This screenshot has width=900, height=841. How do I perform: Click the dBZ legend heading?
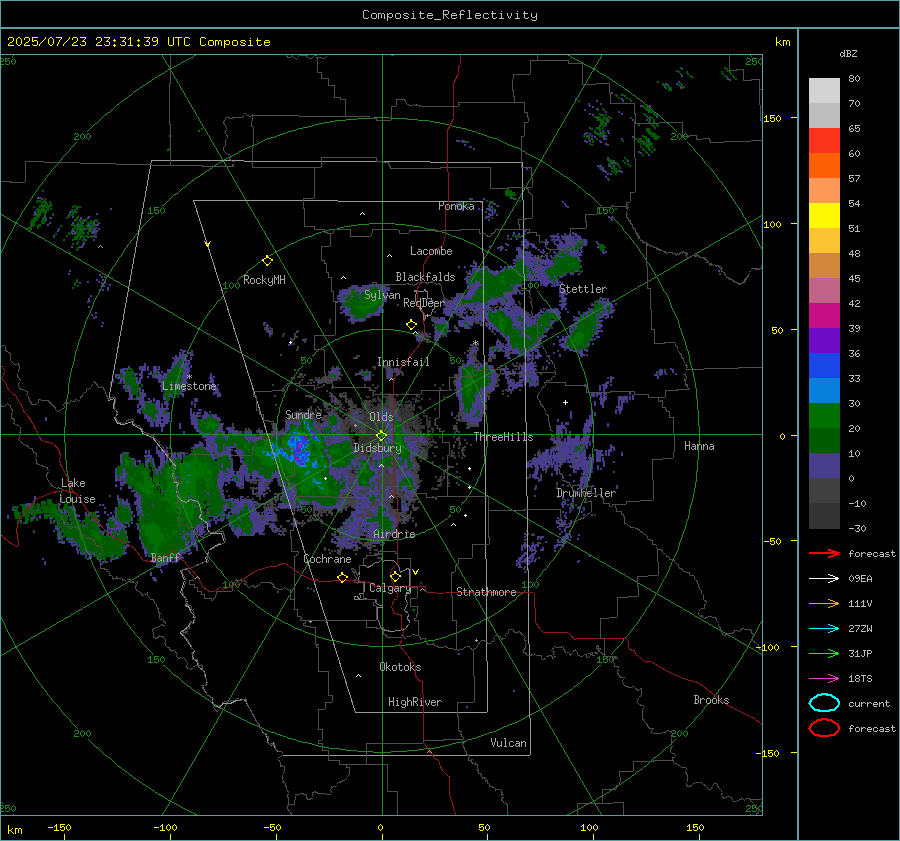tap(848, 53)
